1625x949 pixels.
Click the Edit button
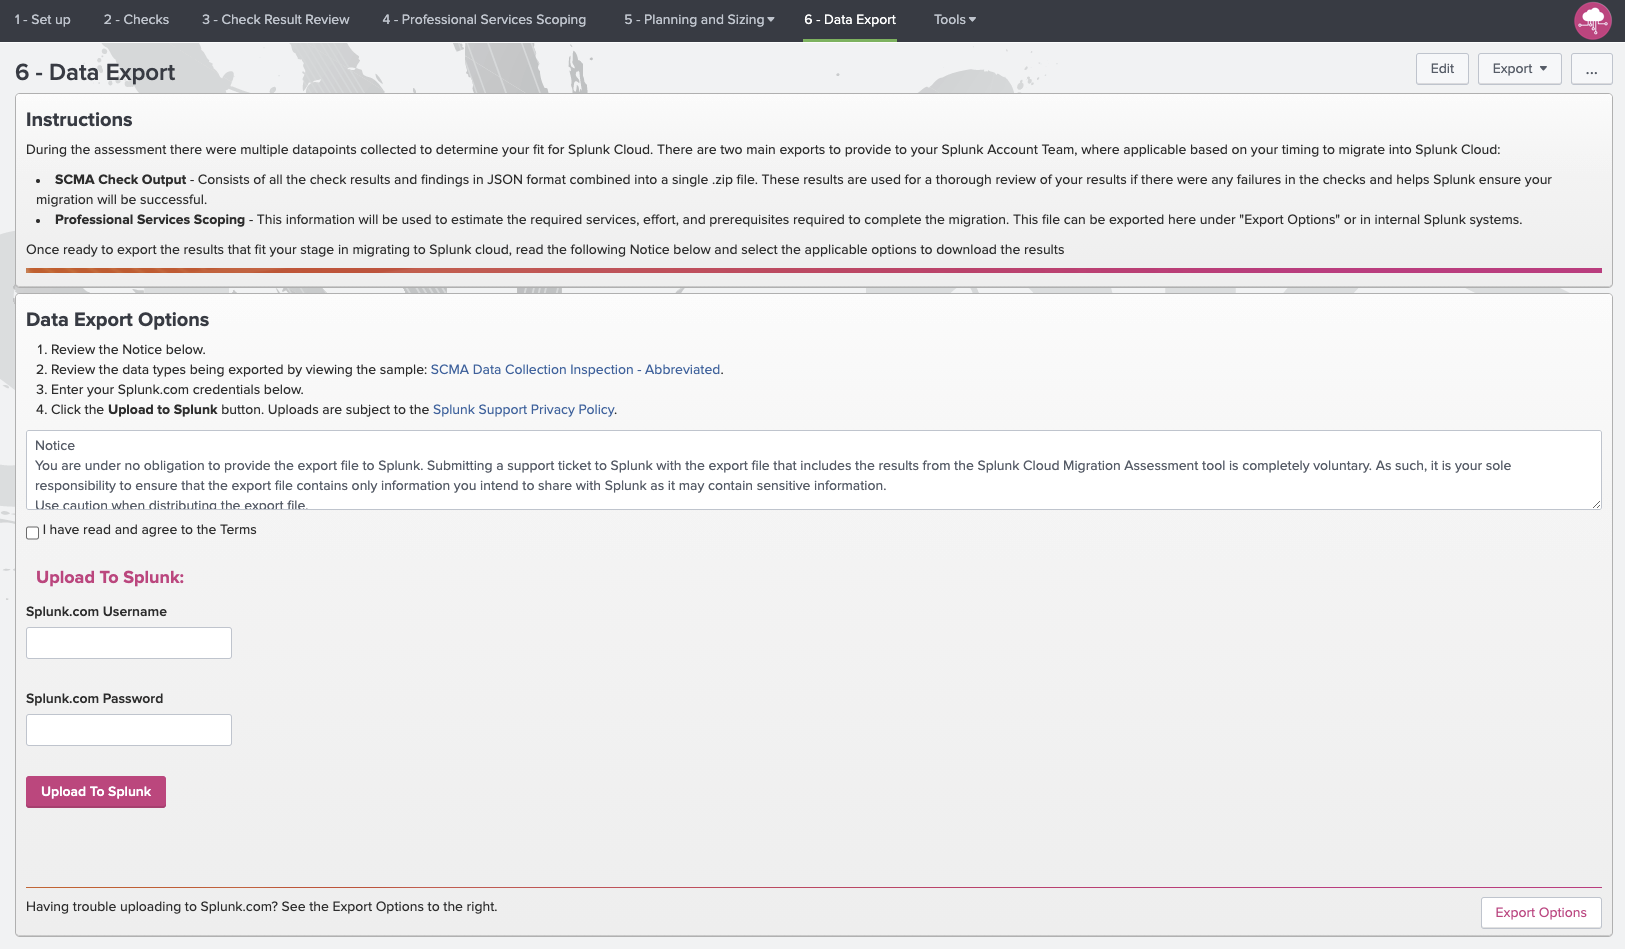[1442, 69]
